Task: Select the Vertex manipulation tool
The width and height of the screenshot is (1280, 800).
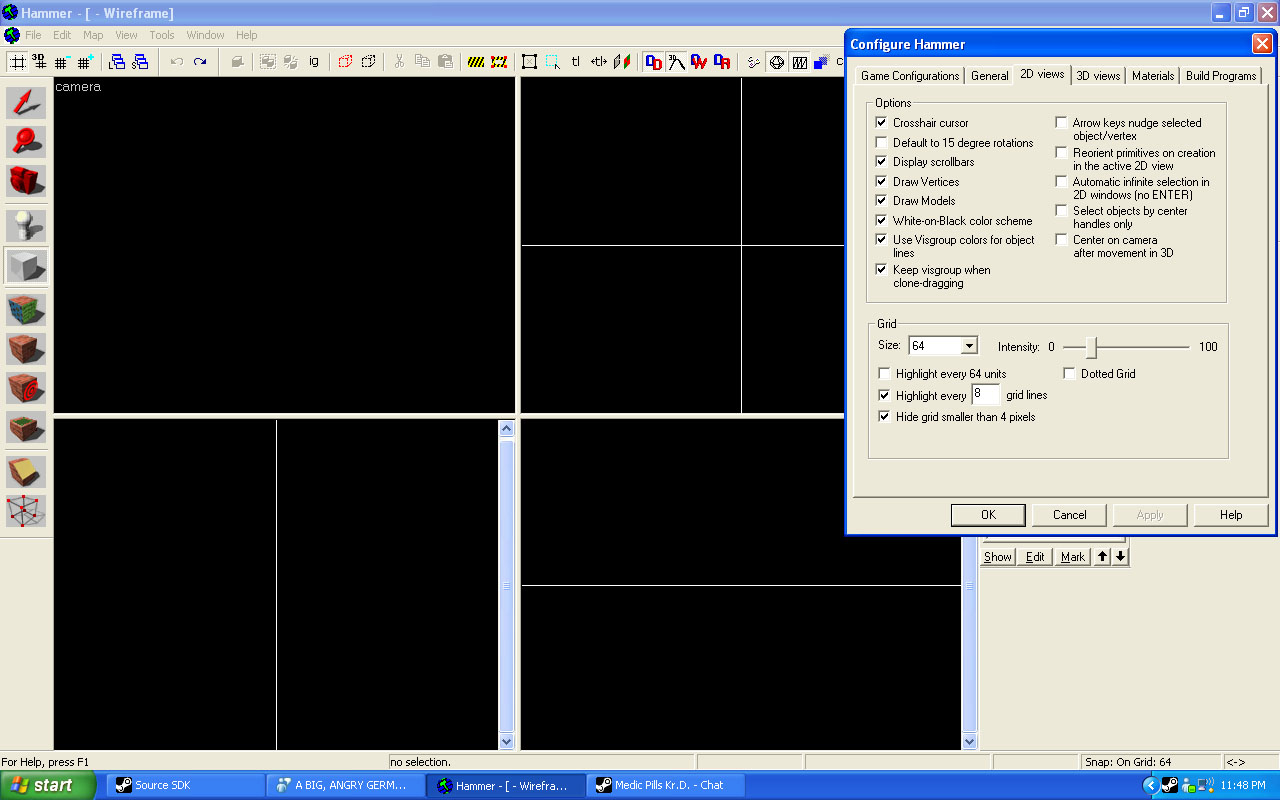Action: pyautogui.click(x=27, y=511)
